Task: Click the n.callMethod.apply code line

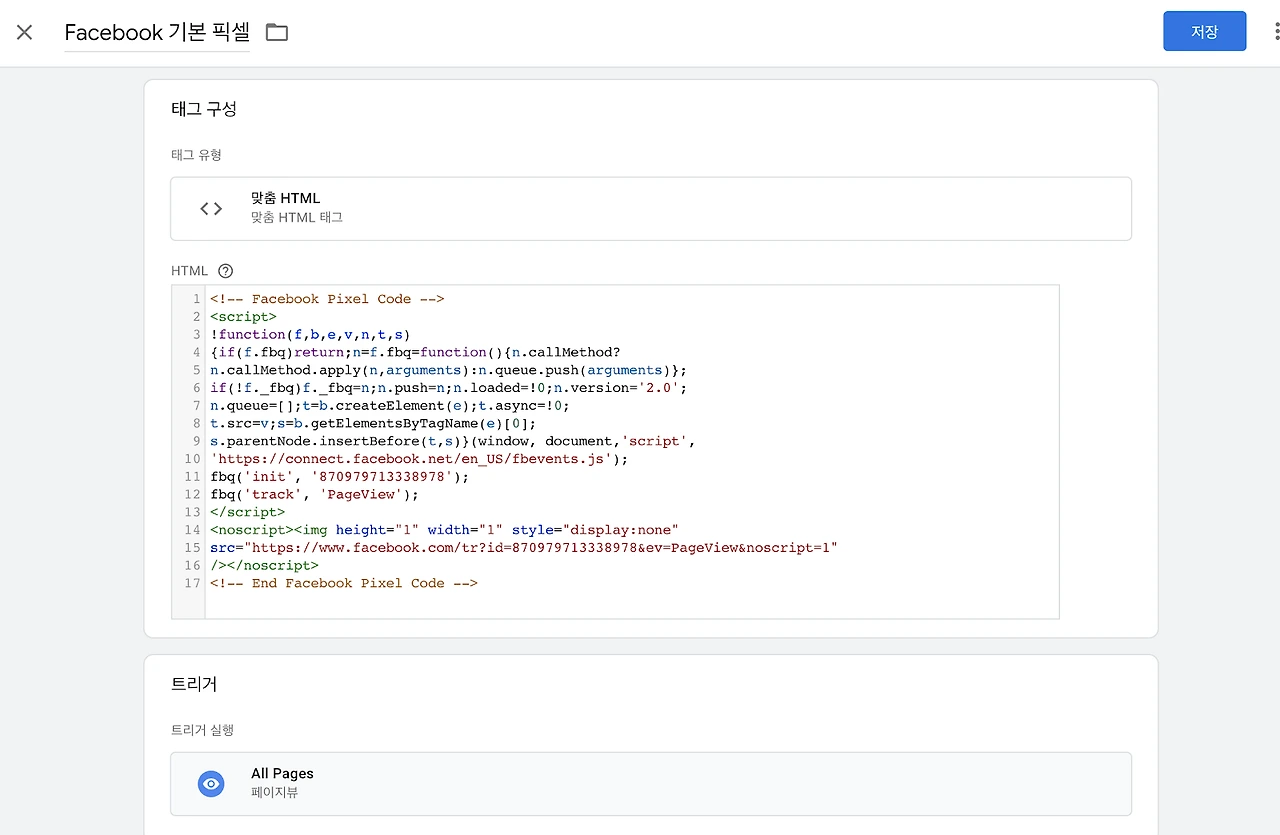Action: point(448,370)
